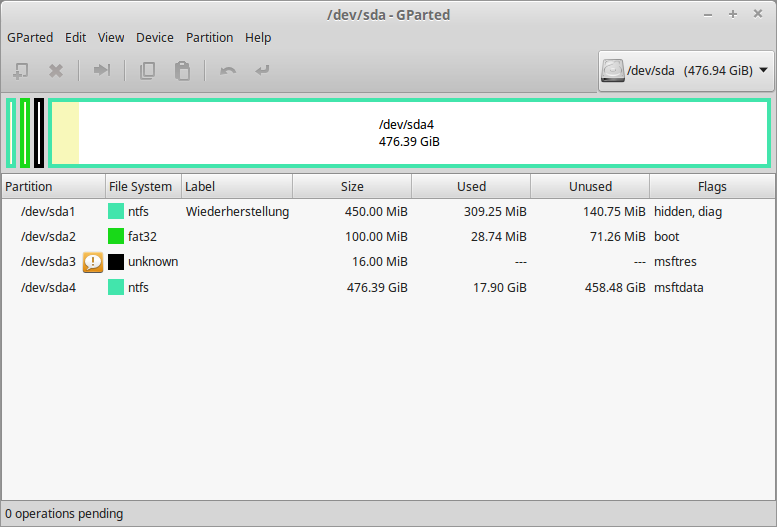Click the black unknown filesystem swatch
777x527 pixels.
(x=115, y=262)
